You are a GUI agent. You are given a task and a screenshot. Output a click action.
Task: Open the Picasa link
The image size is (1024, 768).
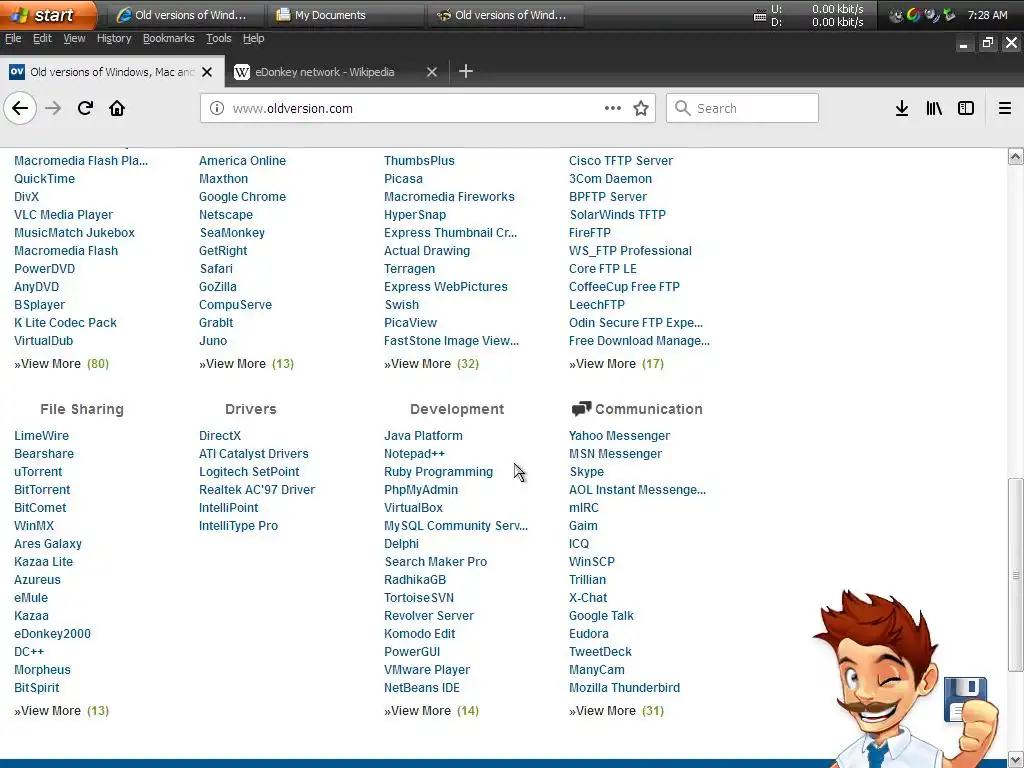(403, 179)
